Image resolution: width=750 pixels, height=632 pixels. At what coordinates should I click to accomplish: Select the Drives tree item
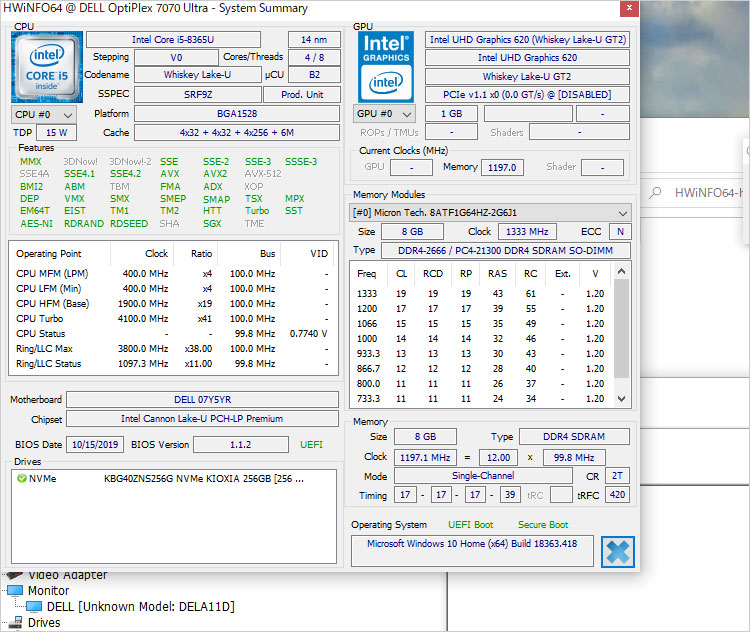(44, 622)
